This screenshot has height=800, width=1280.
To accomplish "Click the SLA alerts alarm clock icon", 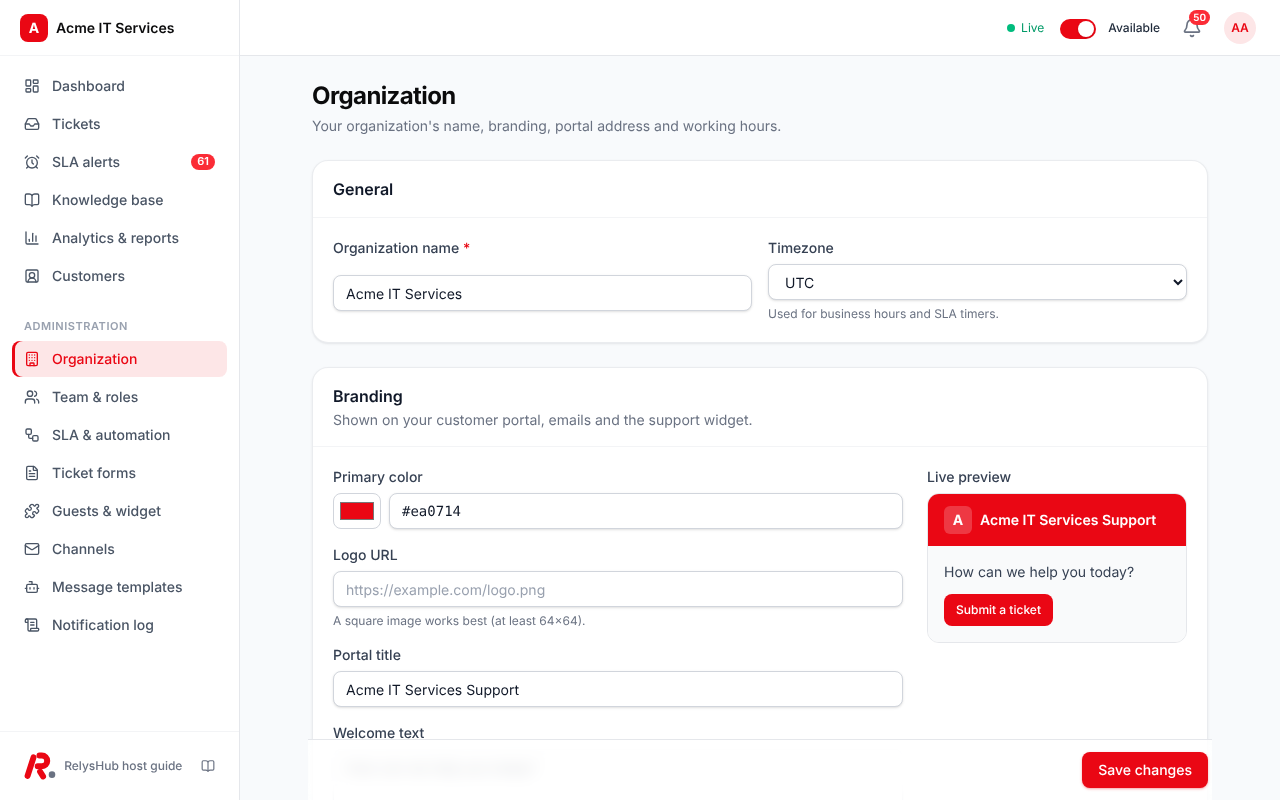I will point(32,162).
